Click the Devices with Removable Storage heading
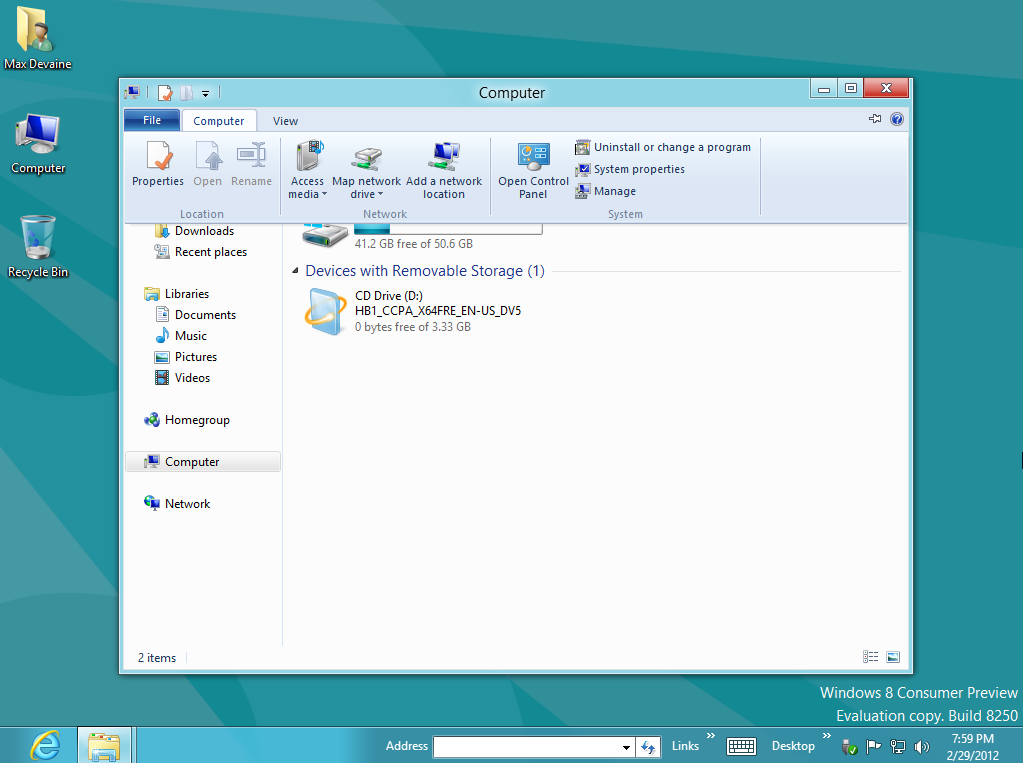This screenshot has width=1023, height=763. point(425,271)
